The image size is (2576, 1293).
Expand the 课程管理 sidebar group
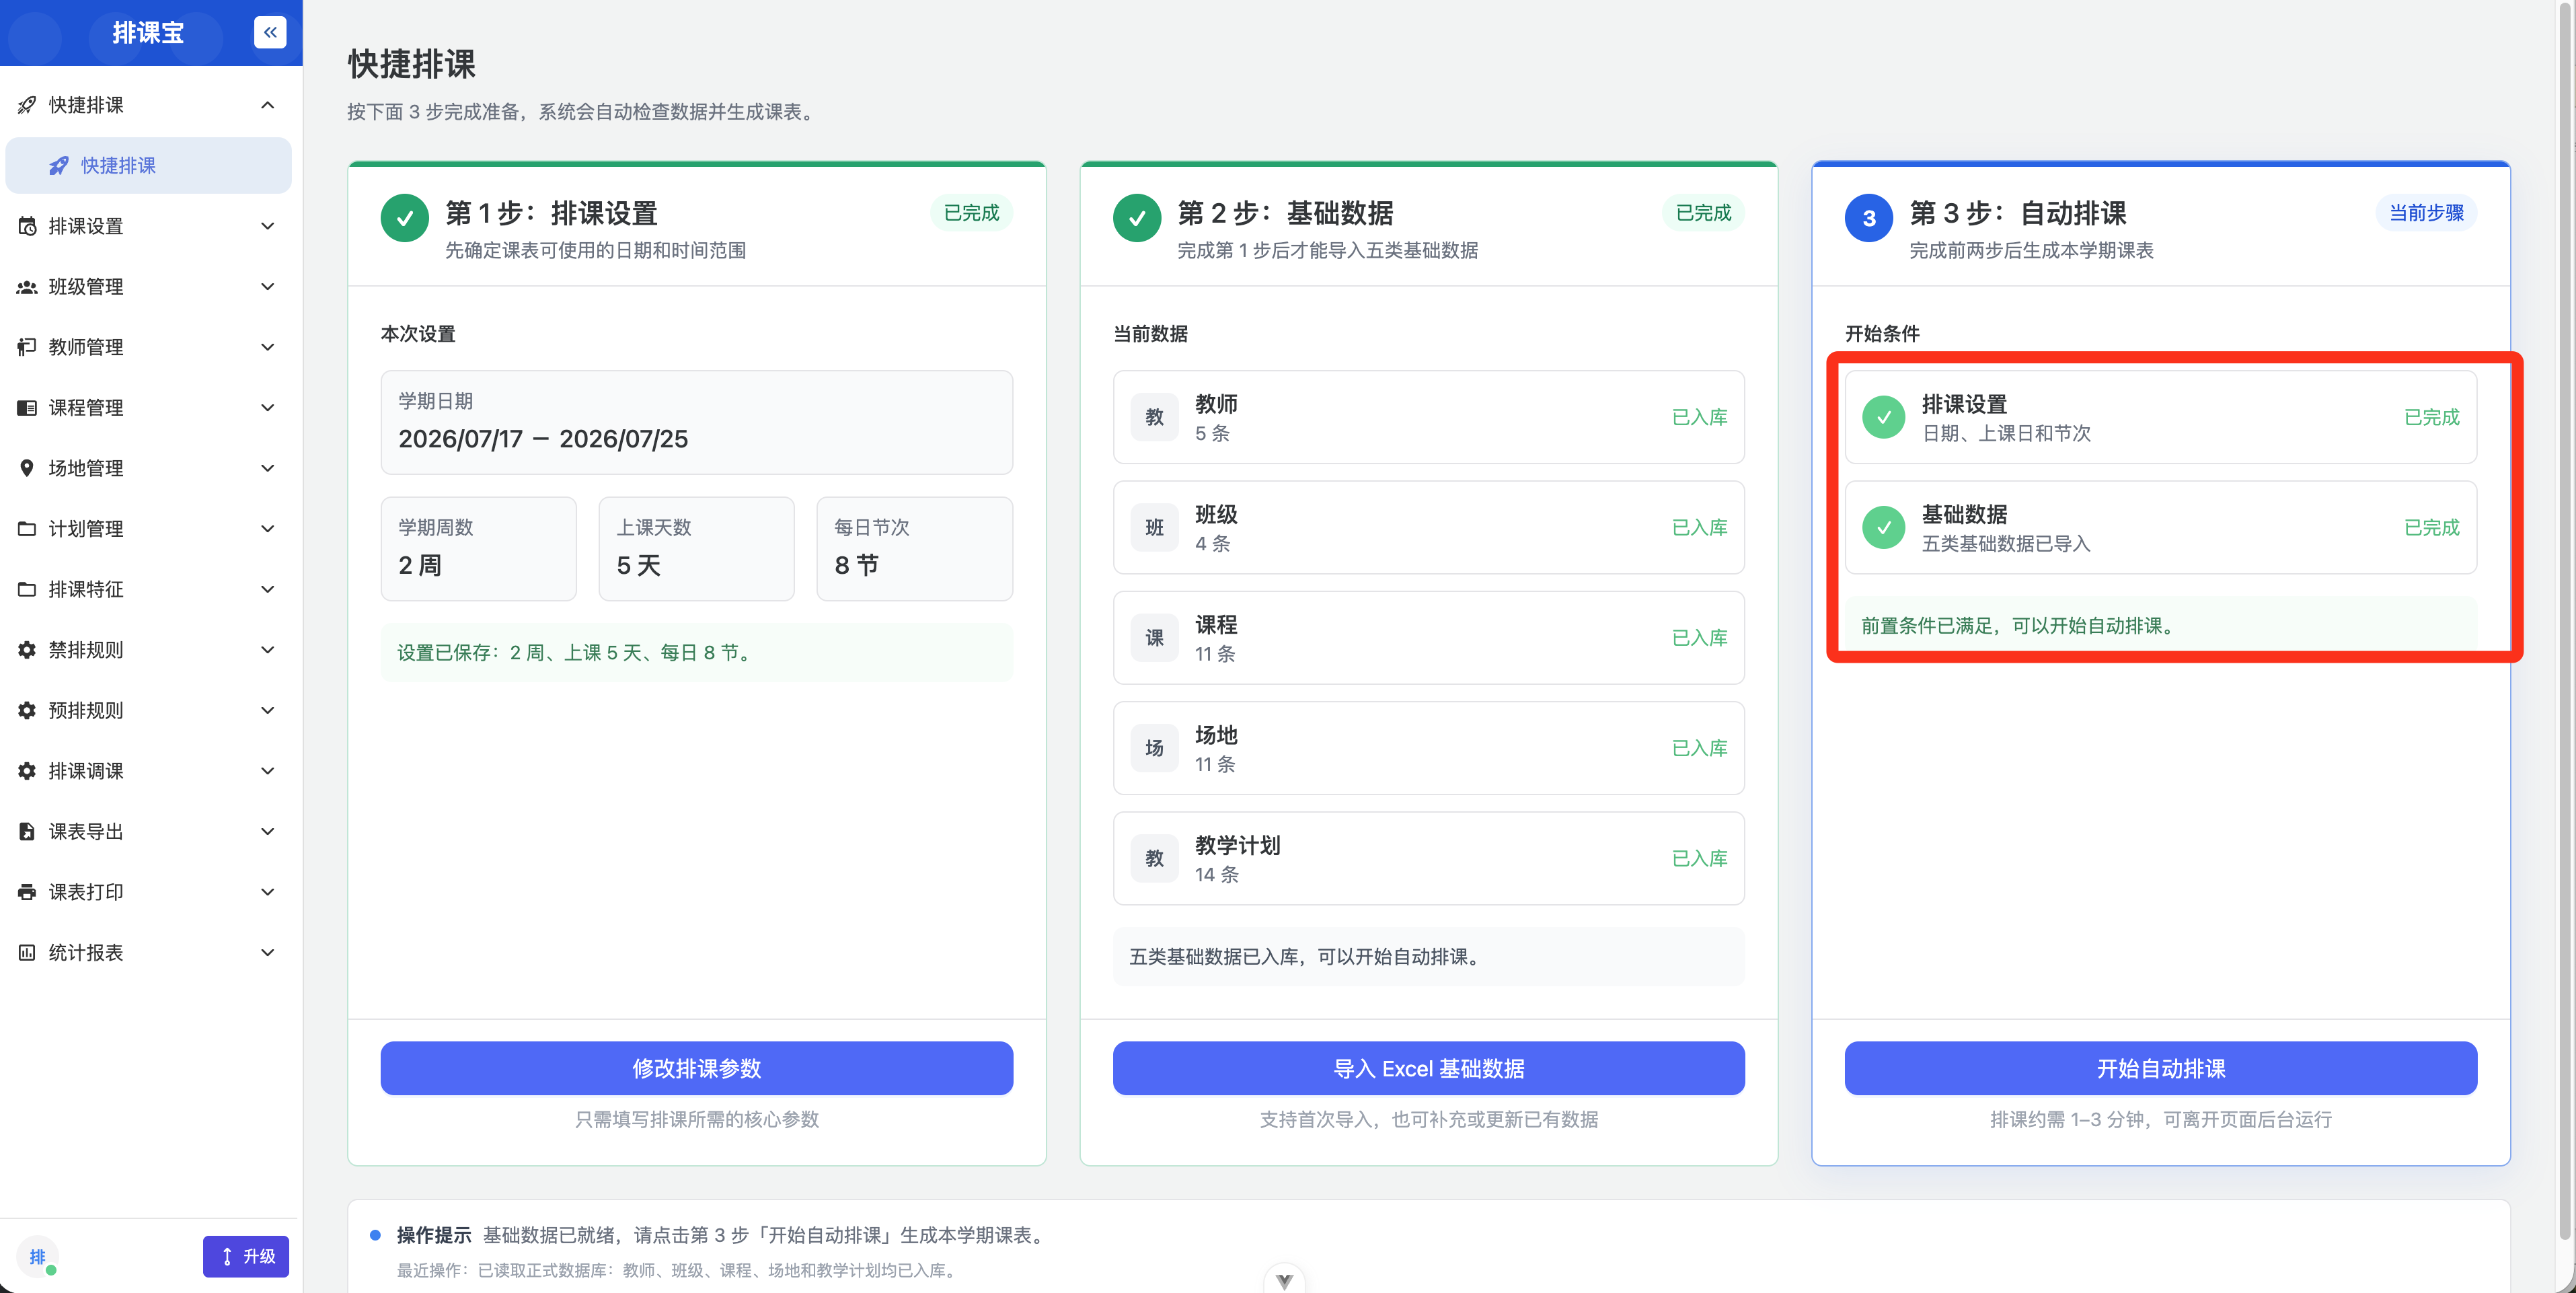(x=267, y=408)
